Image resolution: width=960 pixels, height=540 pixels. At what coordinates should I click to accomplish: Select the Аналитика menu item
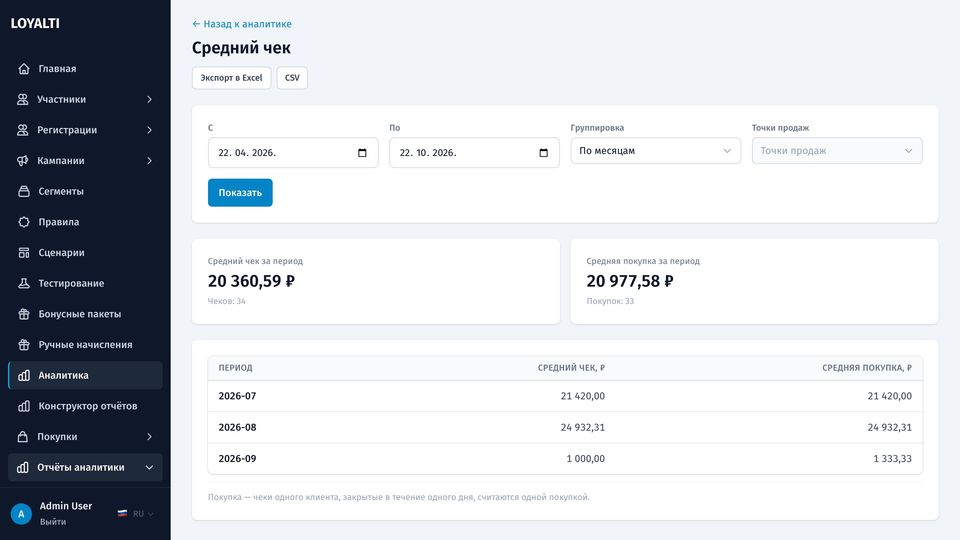tap(85, 375)
